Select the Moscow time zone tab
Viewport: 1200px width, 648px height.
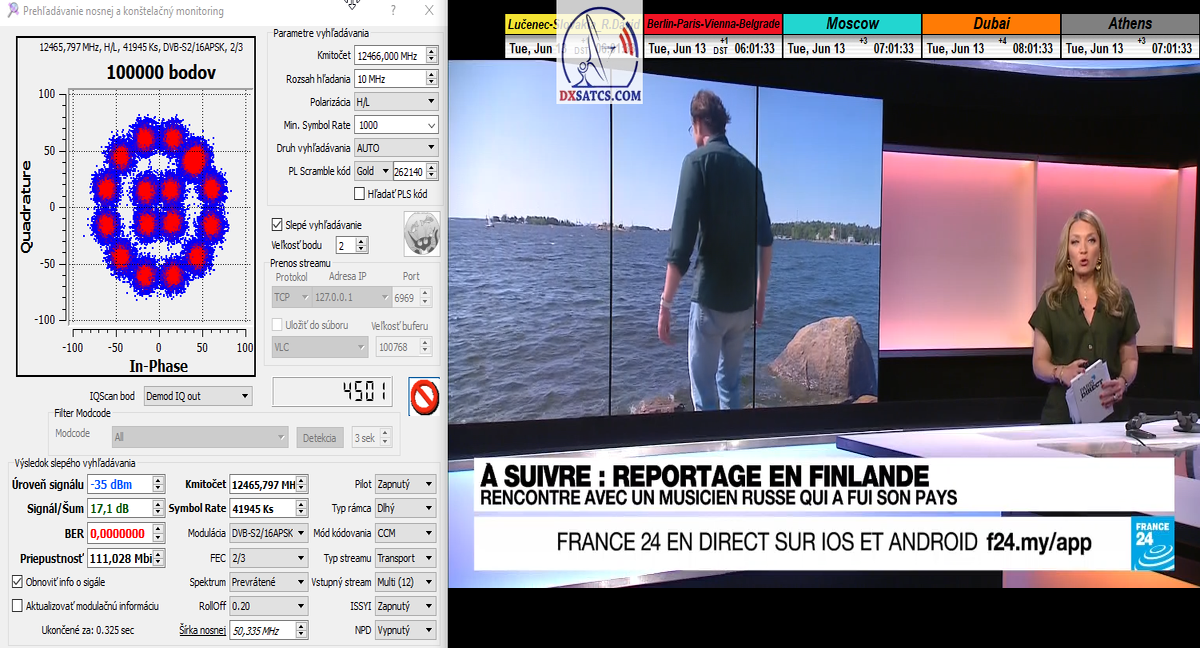852,23
